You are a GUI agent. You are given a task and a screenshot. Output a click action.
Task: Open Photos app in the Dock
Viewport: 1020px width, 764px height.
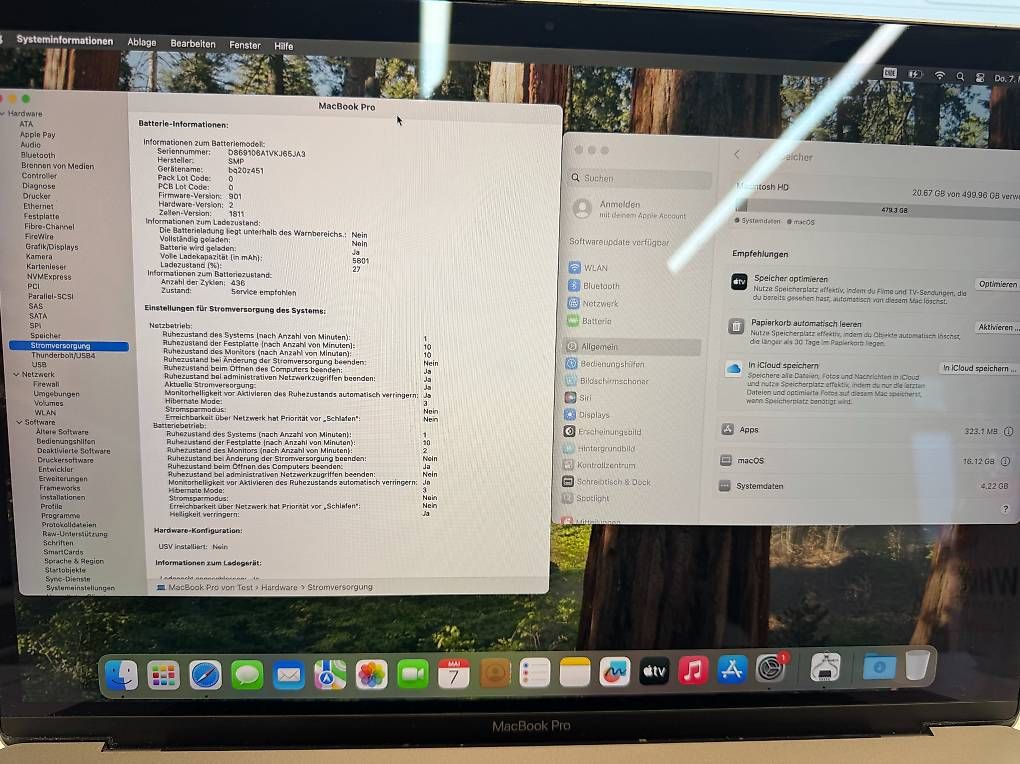(372, 674)
